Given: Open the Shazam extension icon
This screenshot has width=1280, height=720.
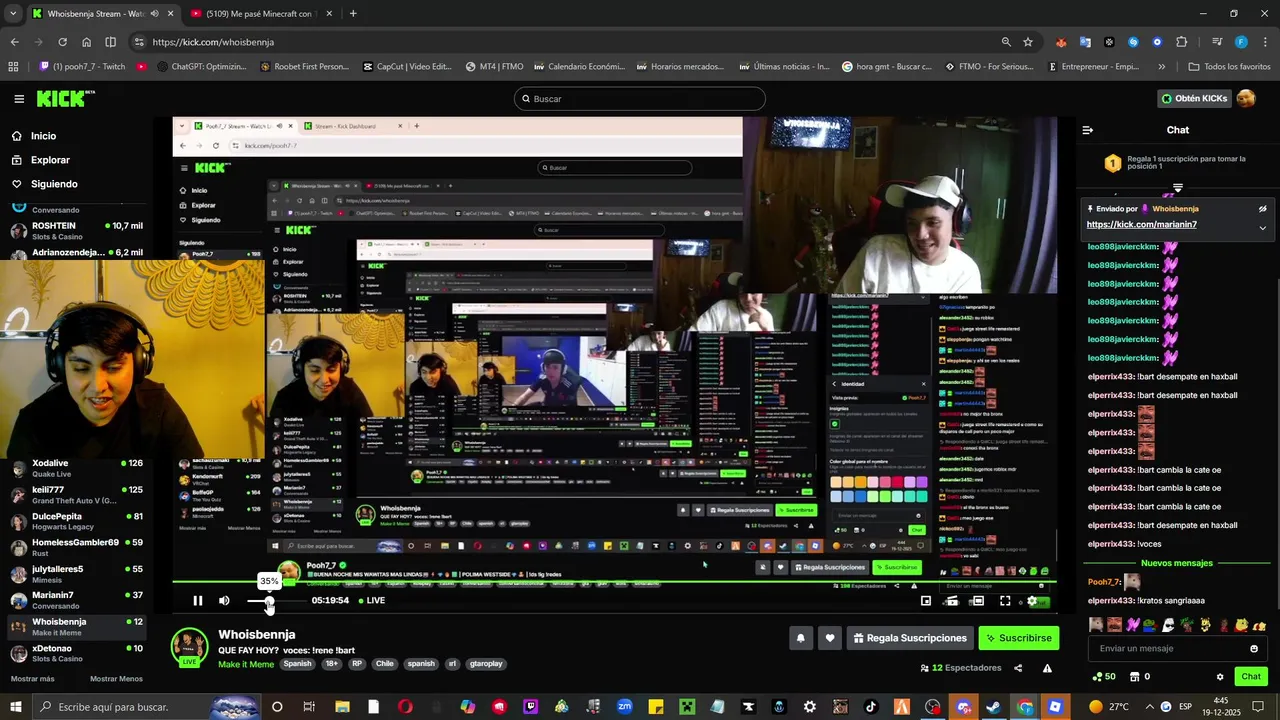Looking at the screenshot, I should point(1133,42).
